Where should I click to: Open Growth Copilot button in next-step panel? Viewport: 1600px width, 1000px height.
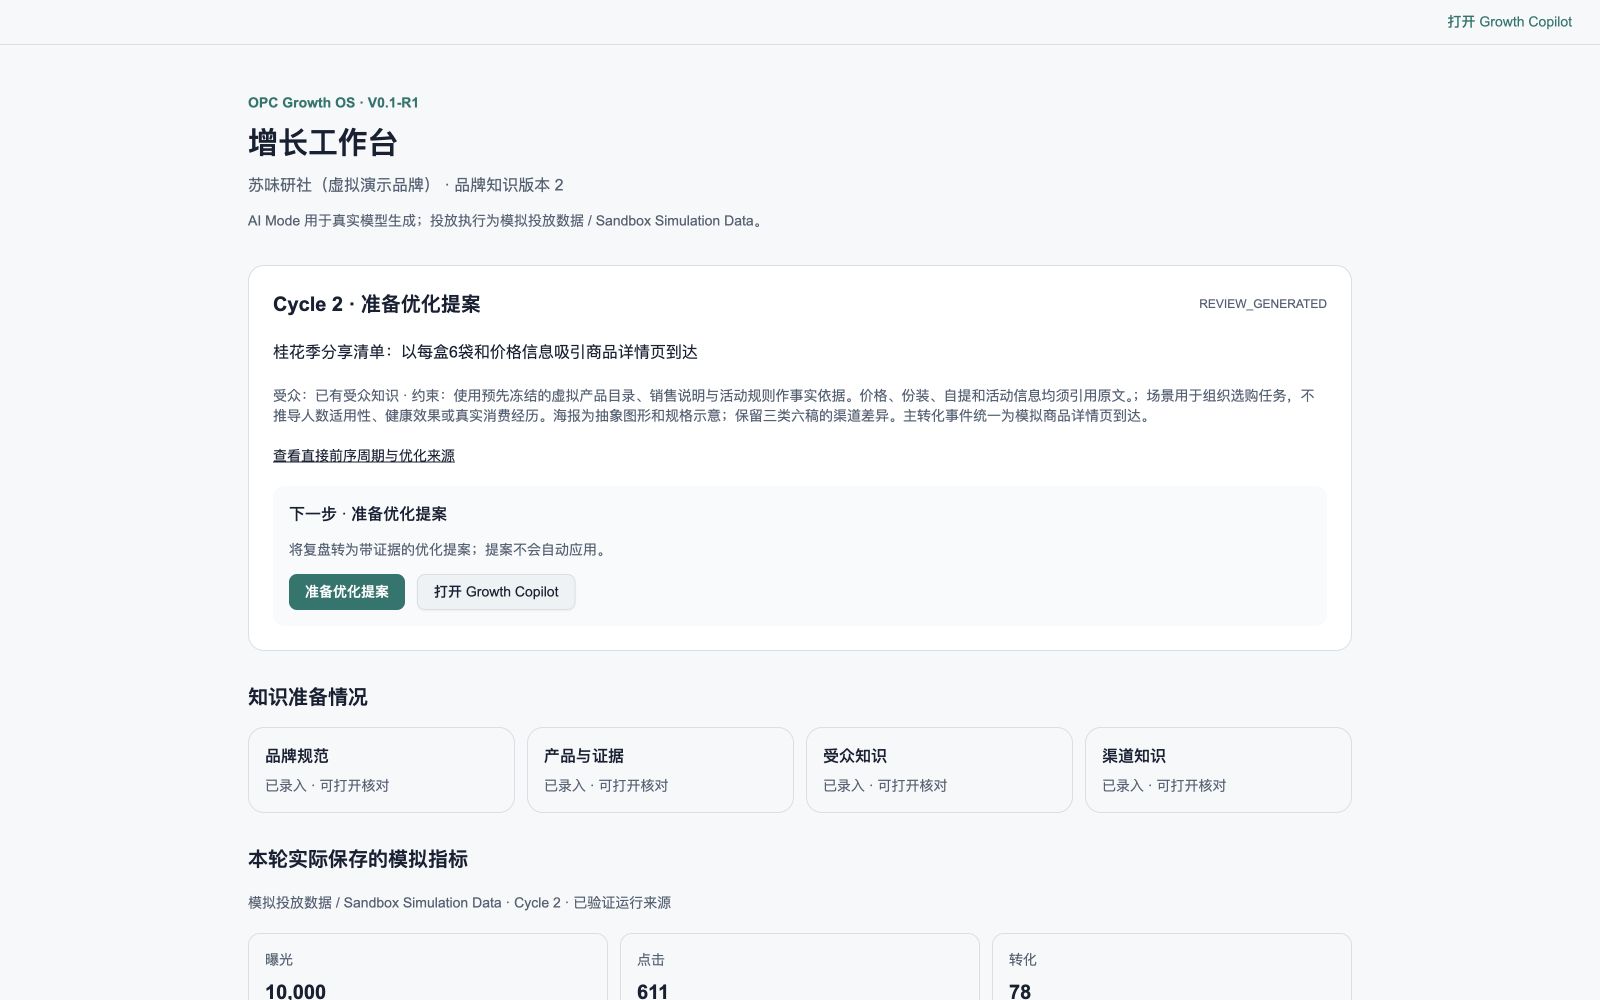[x=496, y=592]
